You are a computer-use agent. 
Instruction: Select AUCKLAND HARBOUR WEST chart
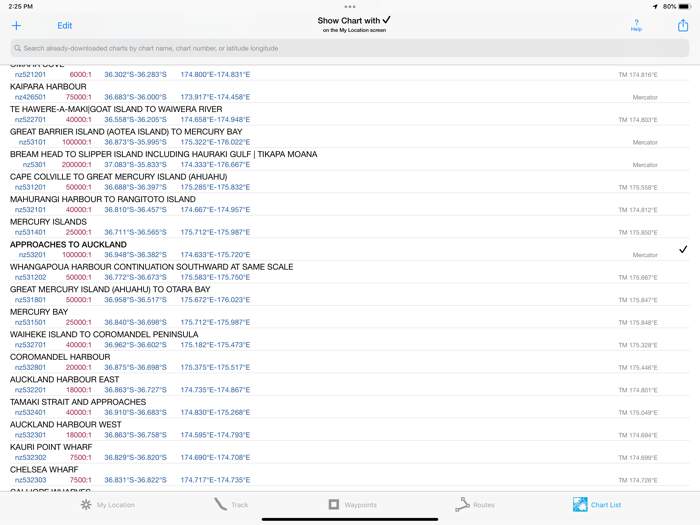click(x=350, y=430)
